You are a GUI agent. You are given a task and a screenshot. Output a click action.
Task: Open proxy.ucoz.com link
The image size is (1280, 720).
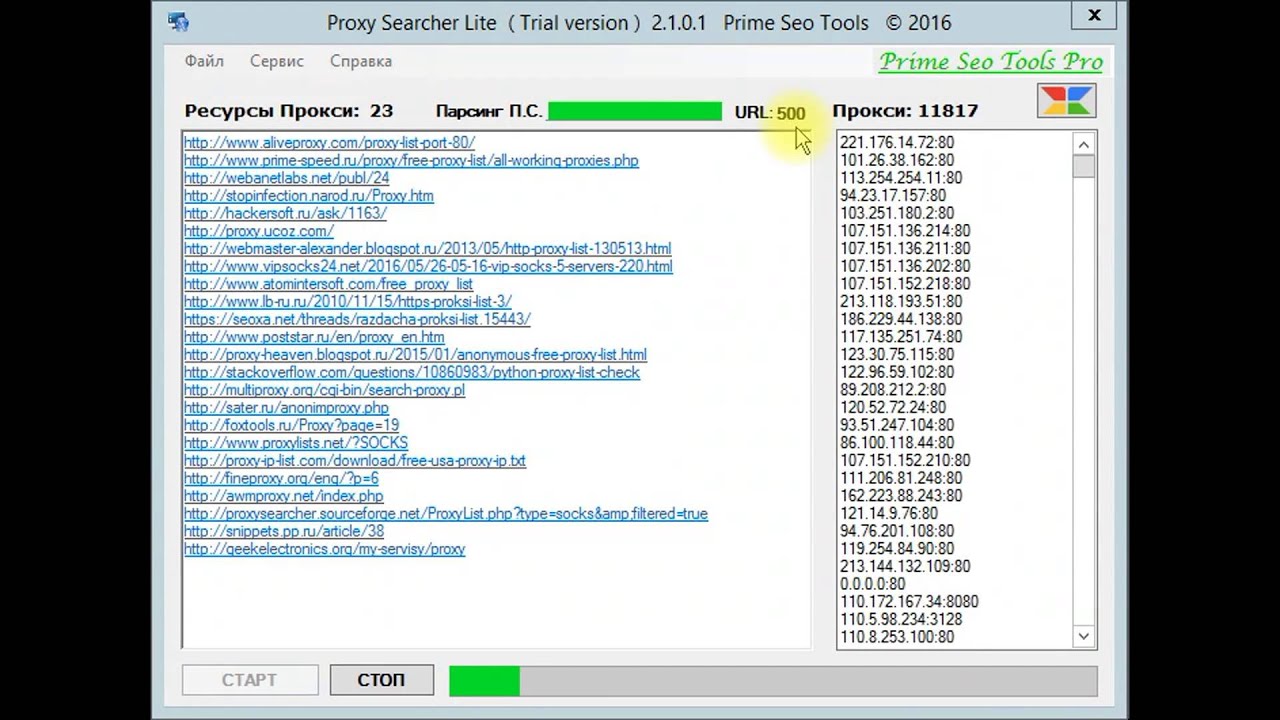(x=259, y=231)
